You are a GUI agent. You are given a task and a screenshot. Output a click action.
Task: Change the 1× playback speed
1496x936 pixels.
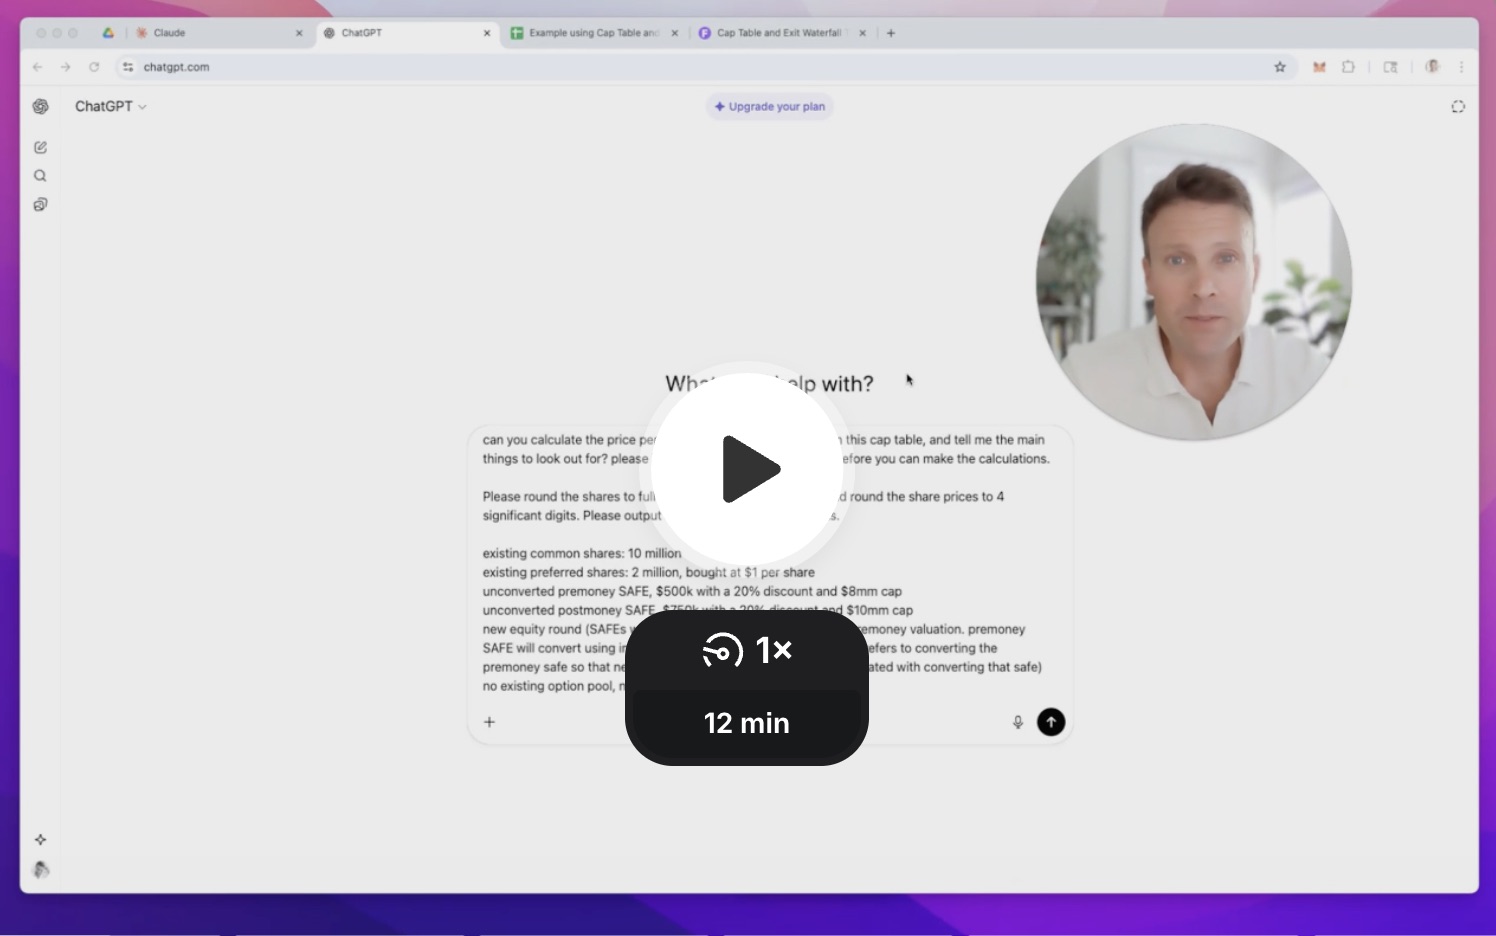(x=747, y=651)
